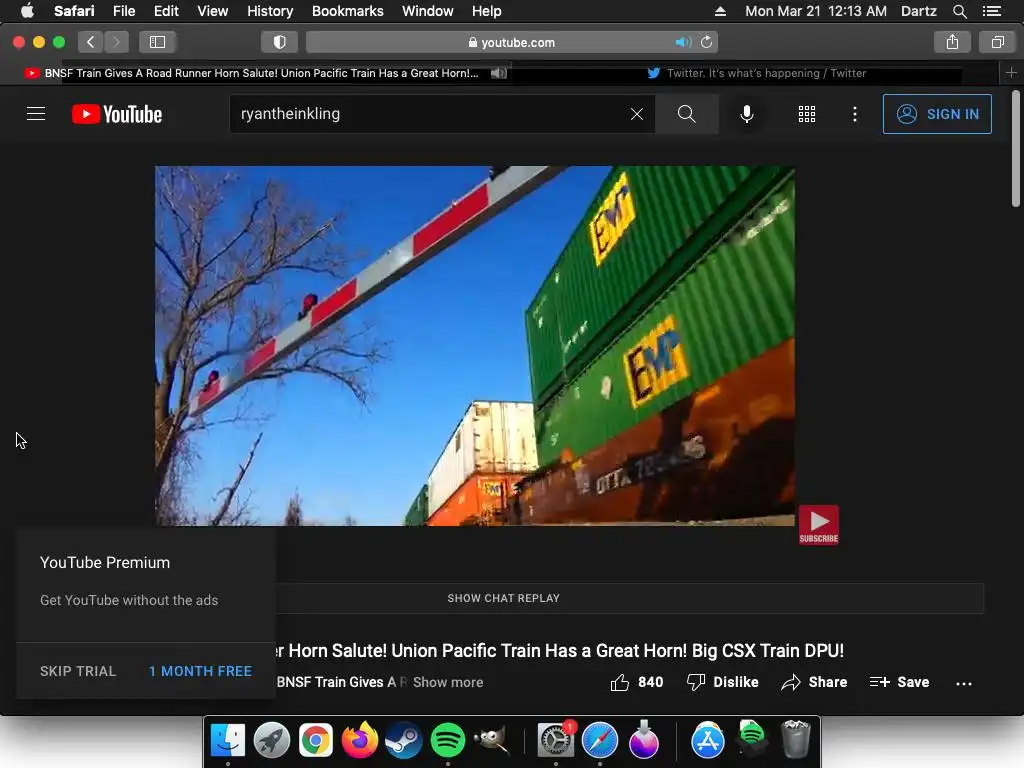
Task: Mute audio via address bar speaker icon
Action: coord(682,42)
